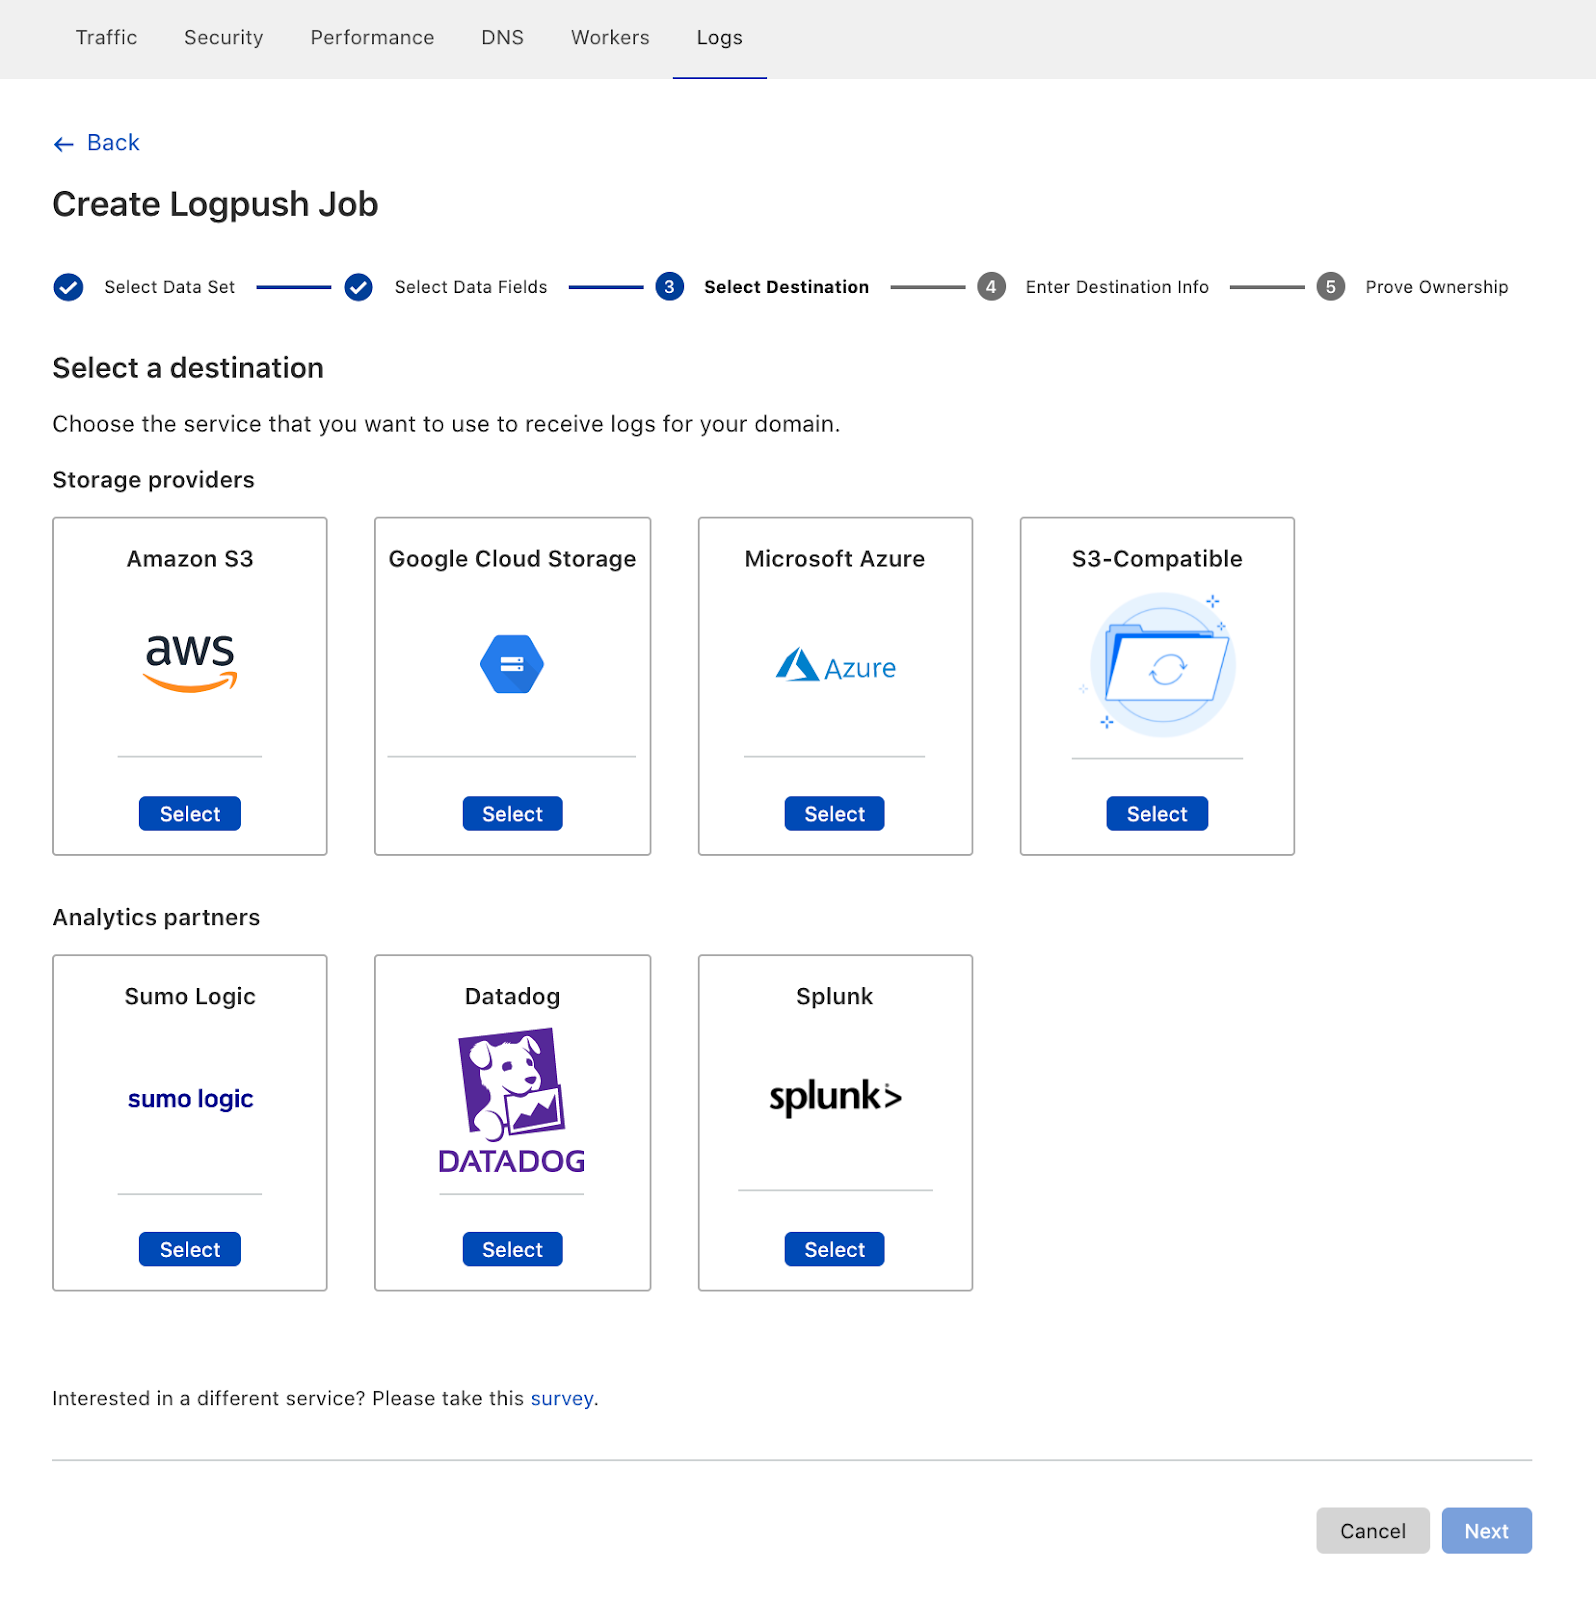The width and height of the screenshot is (1596, 1600).
Task: Open the survey link
Action: [x=562, y=1399]
